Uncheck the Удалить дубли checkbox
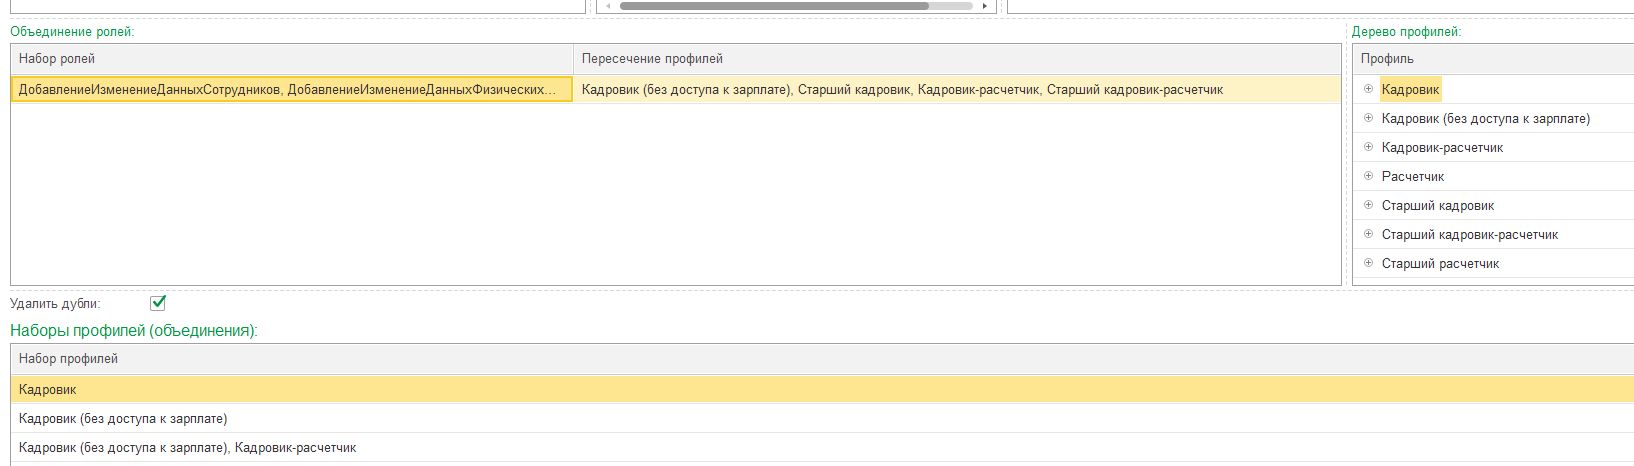Viewport: 1634px width, 466px height. (157, 303)
